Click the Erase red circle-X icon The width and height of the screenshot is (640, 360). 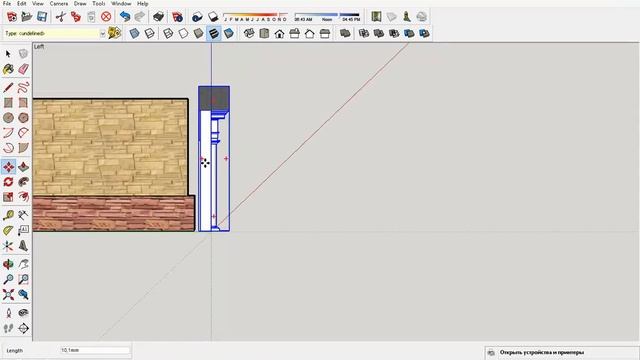[x=106, y=17]
